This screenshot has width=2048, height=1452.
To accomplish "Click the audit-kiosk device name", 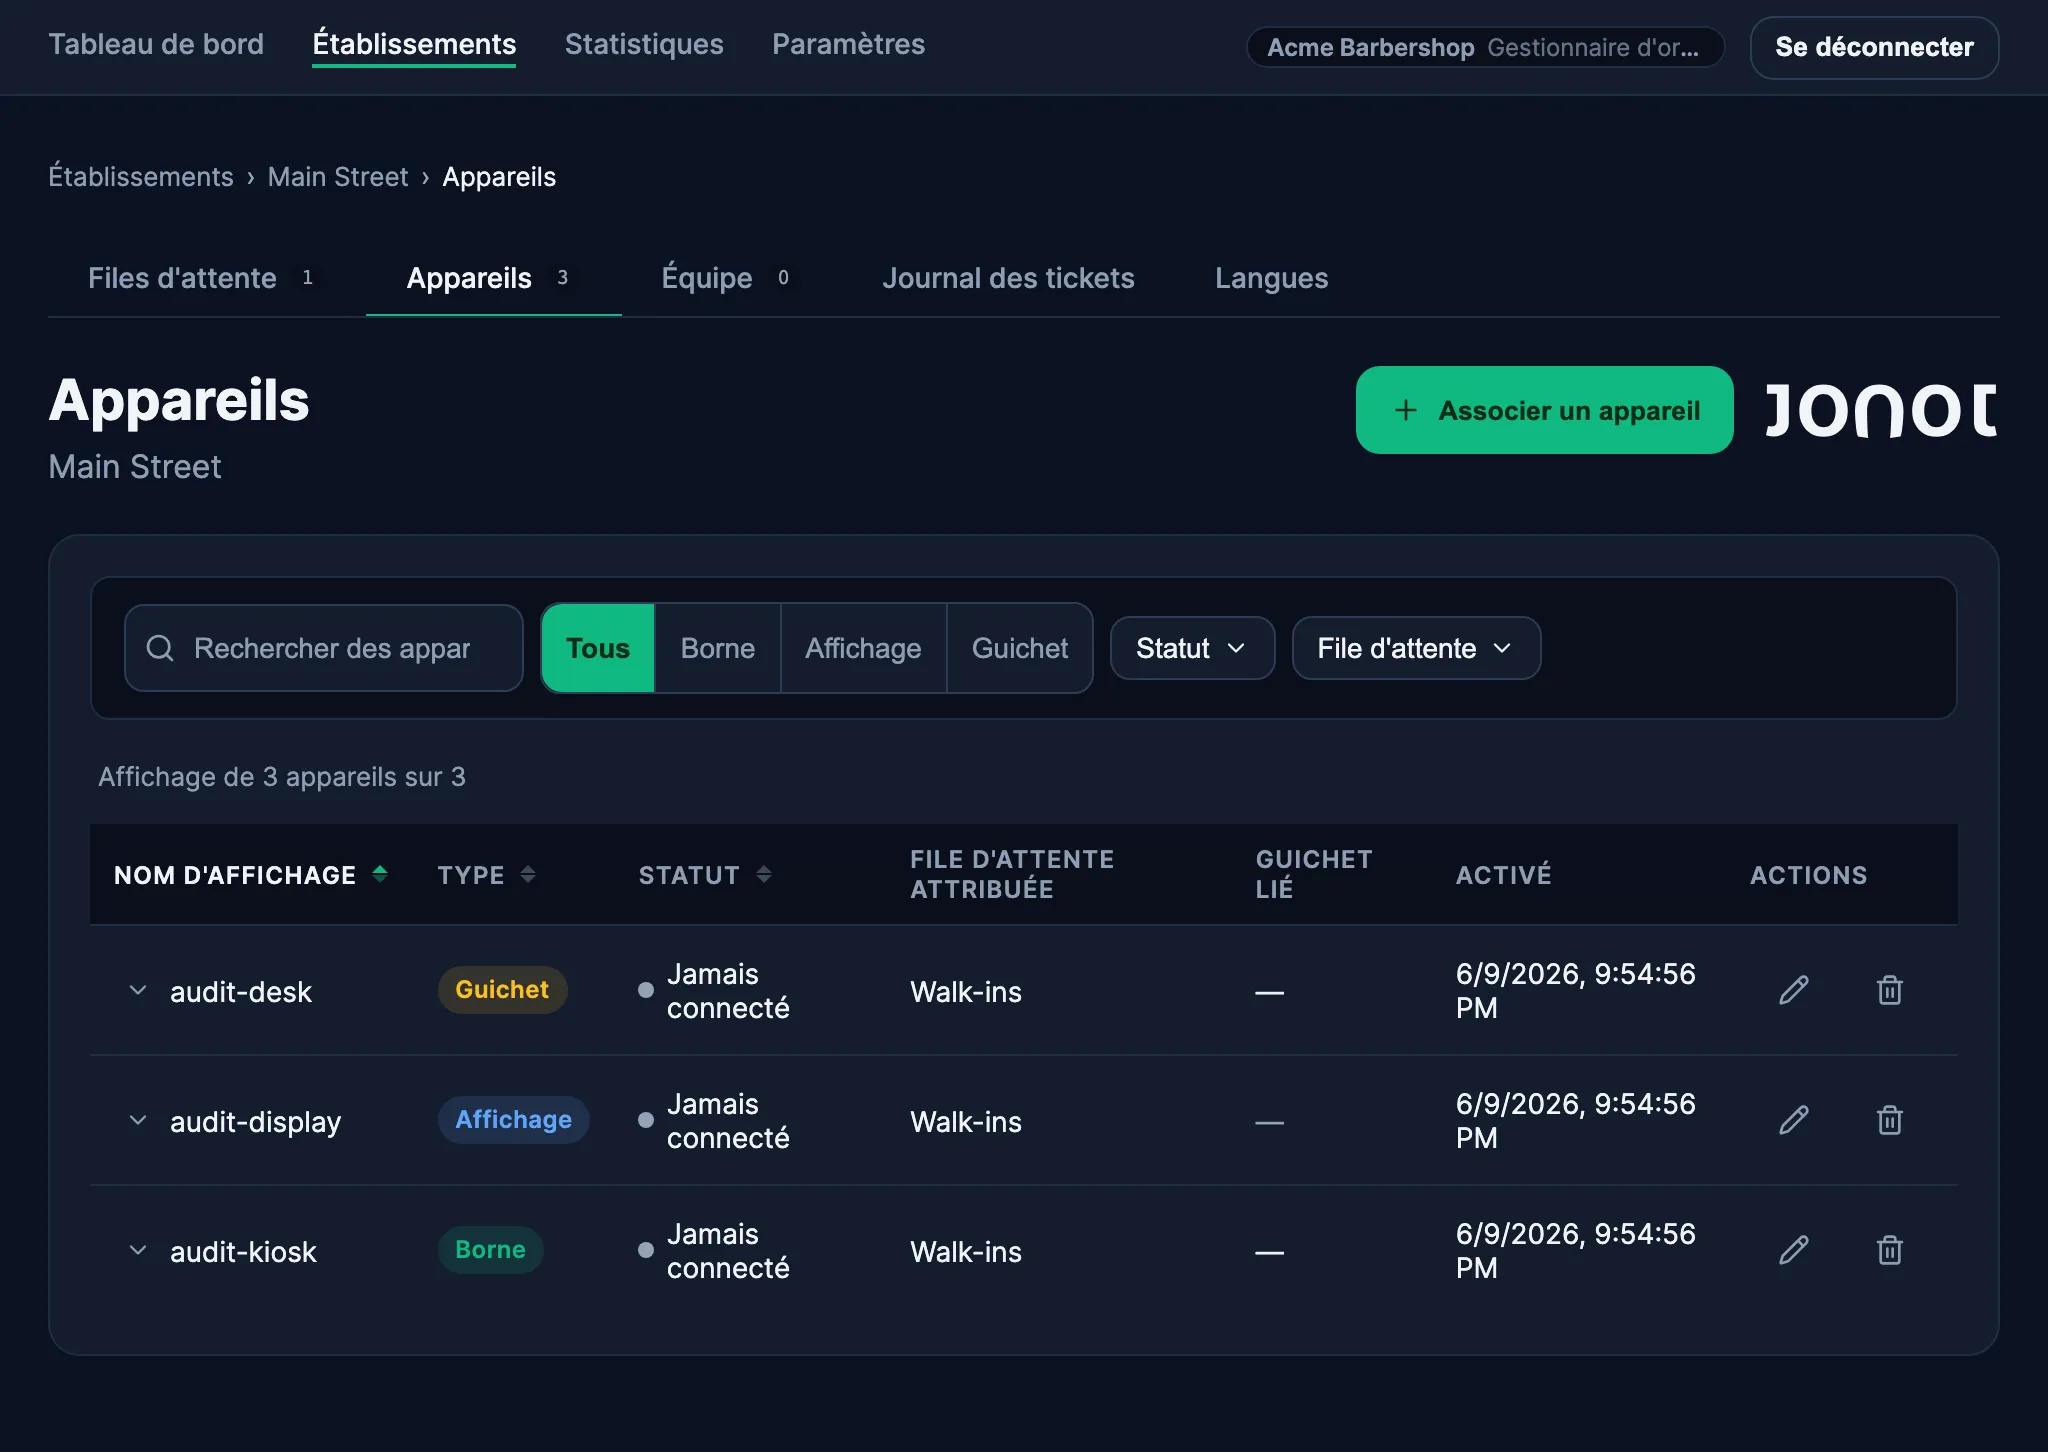I will coord(243,1252).
